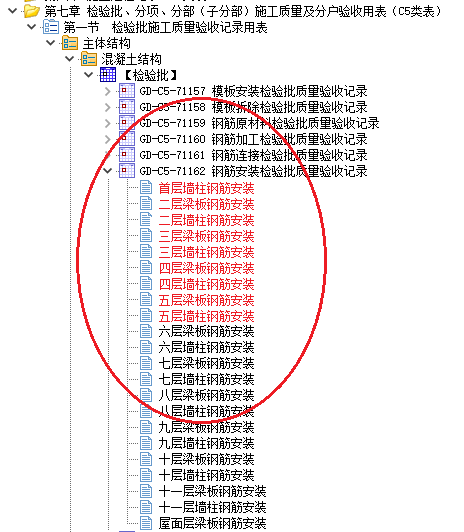The image size is (464, 532).
Task: Click the list icon next to 第一节
Action: 51,27
